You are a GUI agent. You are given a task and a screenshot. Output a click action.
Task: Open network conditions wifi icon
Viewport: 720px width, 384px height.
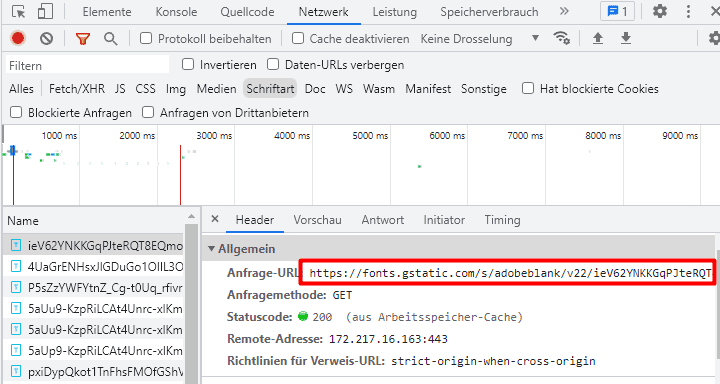[x=562, y=38]
